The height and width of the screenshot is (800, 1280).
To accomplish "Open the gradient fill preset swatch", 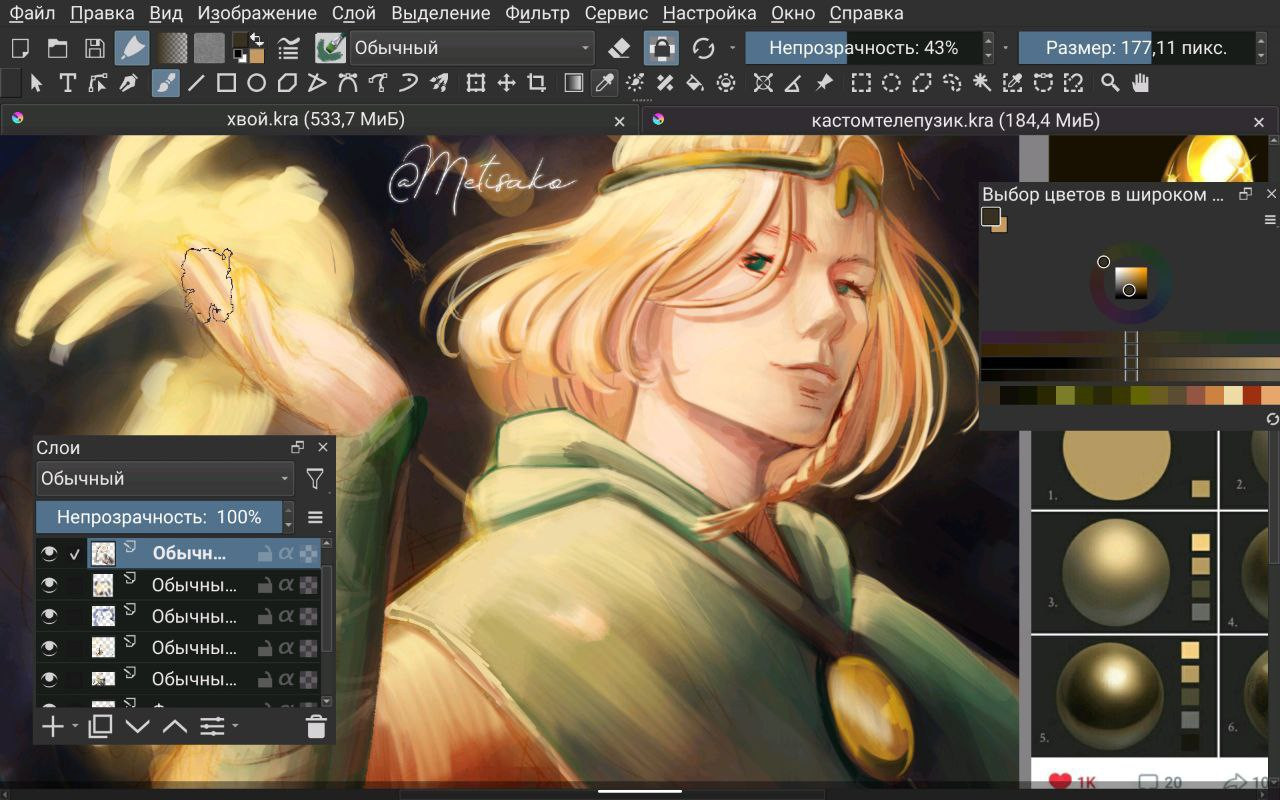I will coord(173,47).
